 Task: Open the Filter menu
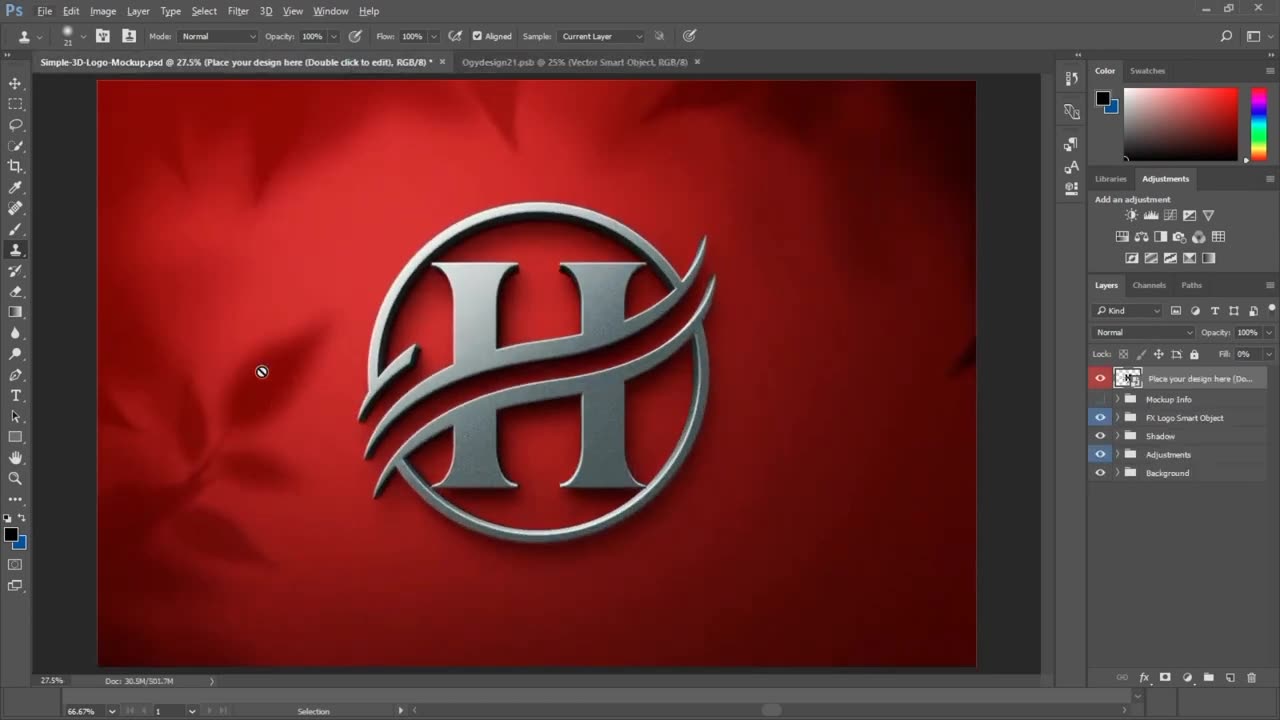coord(238,11)
